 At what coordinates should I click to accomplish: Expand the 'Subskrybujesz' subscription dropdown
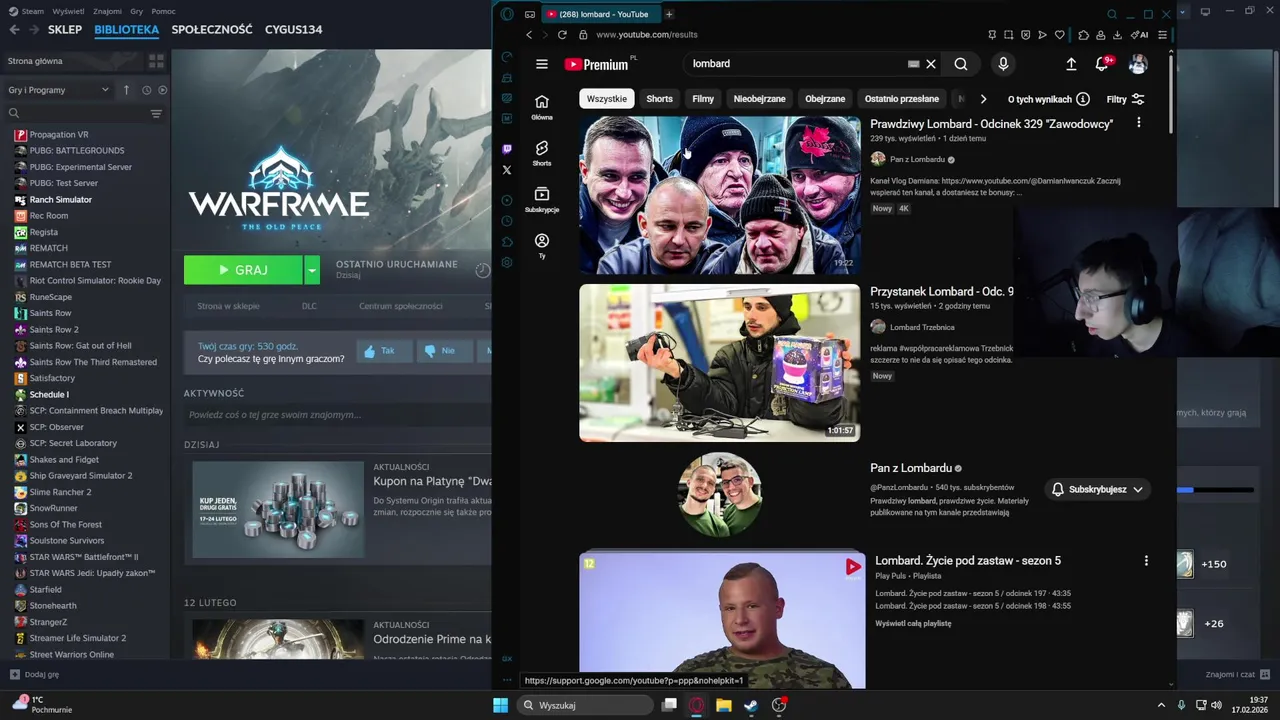(x=1098, y=489)
